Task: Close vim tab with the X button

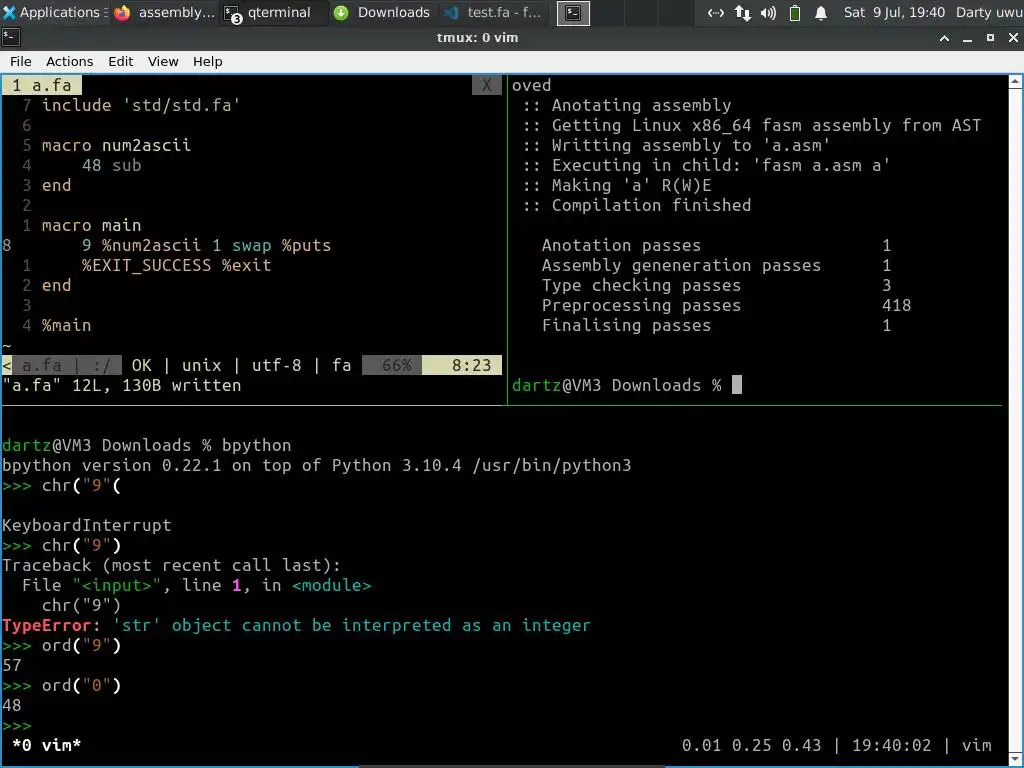Action: pos(487,86)
